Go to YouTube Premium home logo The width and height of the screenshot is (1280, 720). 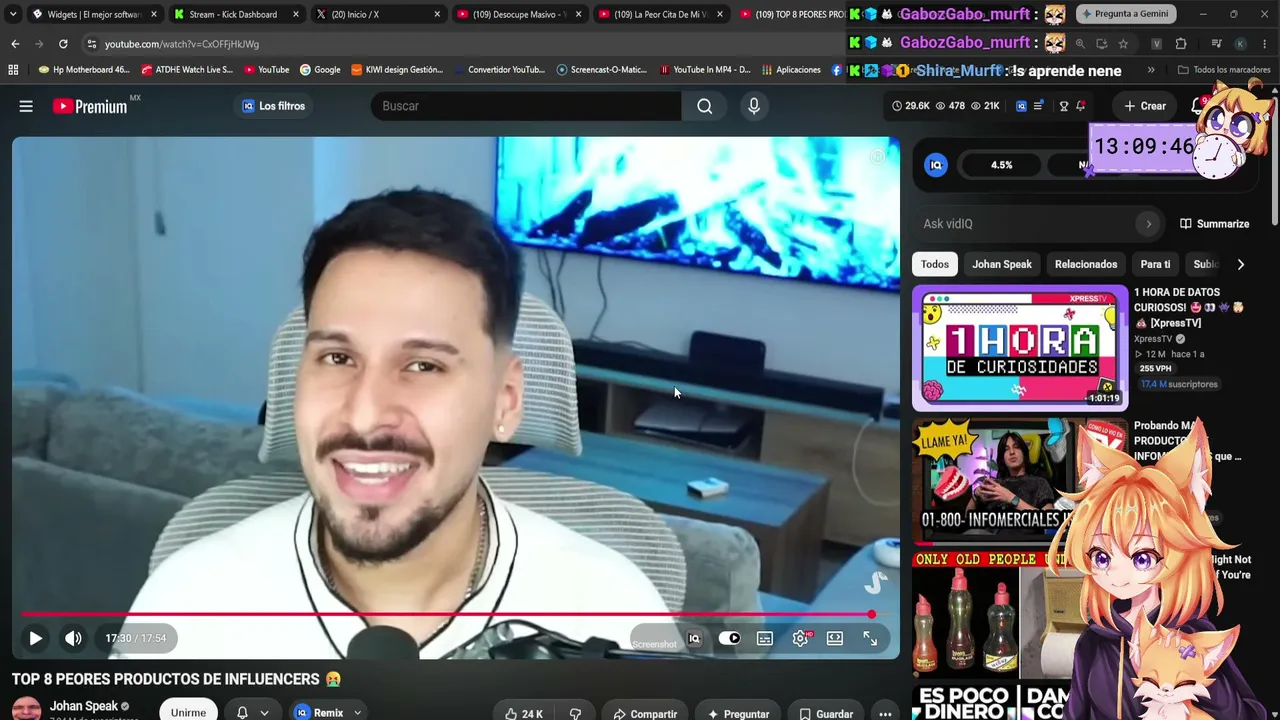coord(91,106)
